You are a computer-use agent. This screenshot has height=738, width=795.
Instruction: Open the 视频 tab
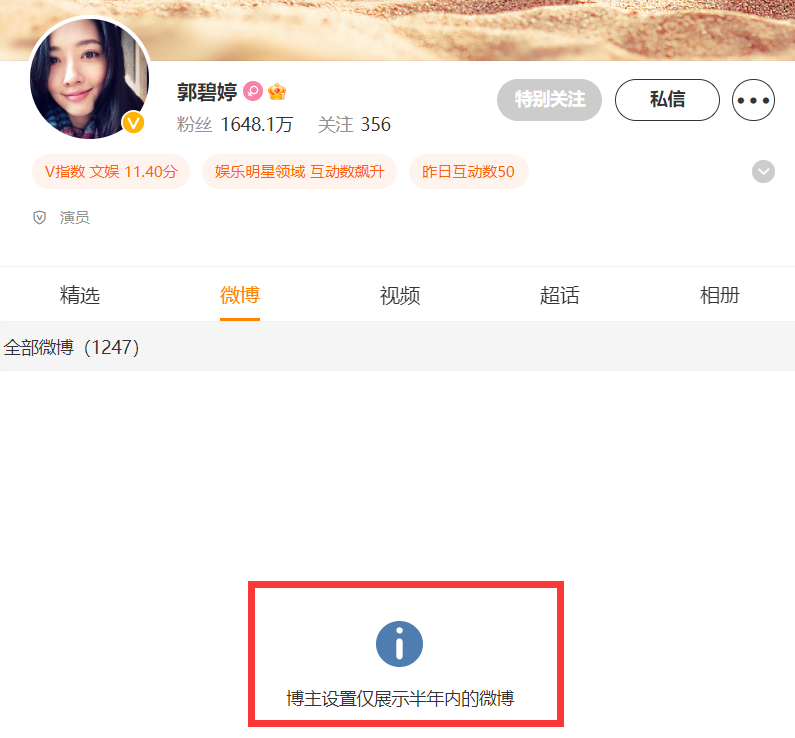click(x=400, y=295)
